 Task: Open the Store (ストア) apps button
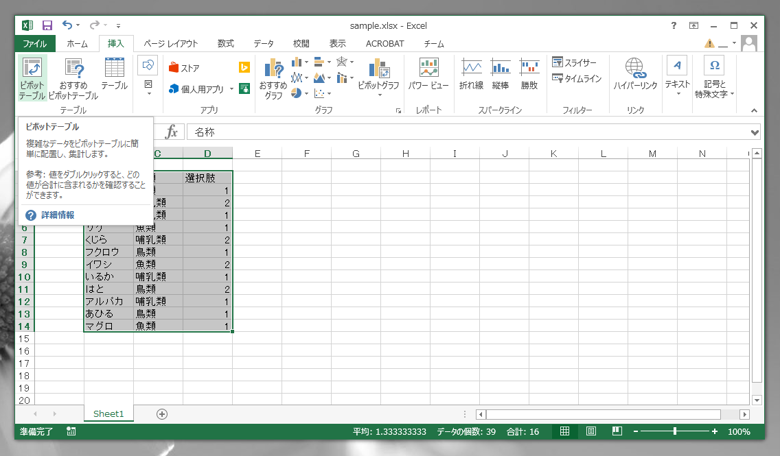[184, 68]
